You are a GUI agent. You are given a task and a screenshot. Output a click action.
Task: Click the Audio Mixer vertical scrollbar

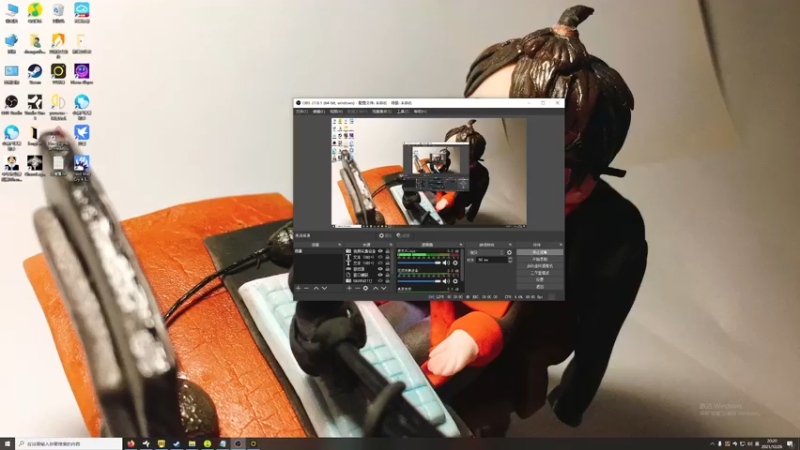(x=462, y=264)
